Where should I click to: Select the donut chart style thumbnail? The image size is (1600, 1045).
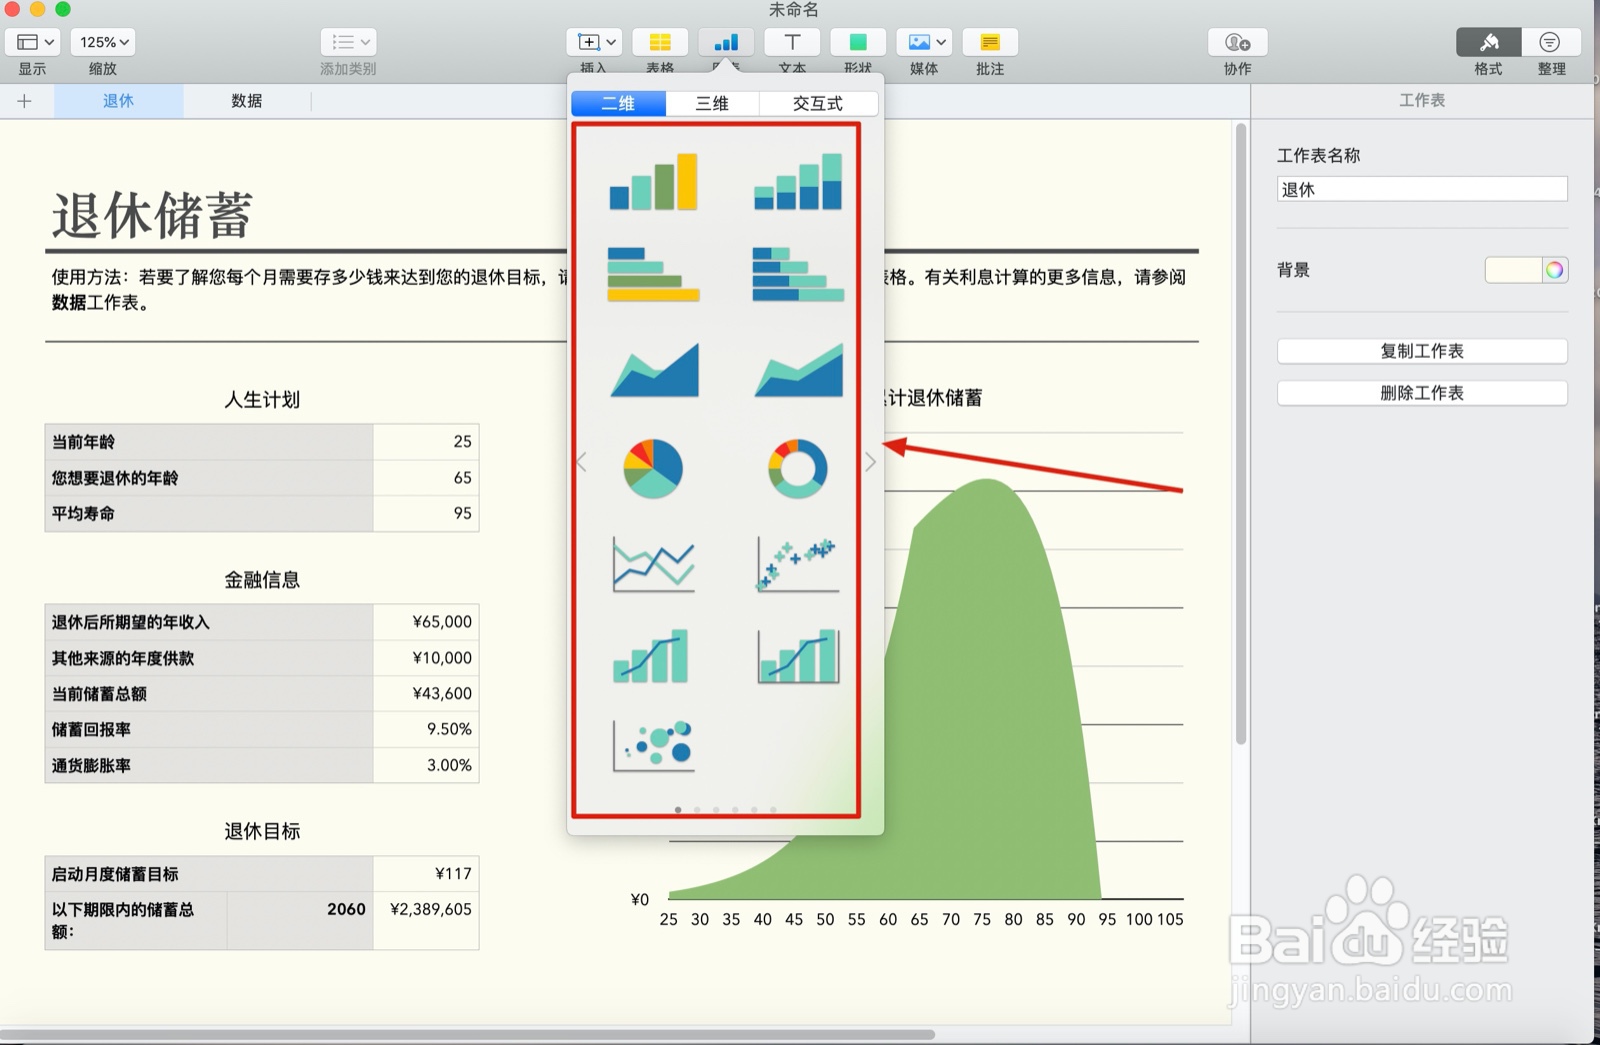tap(796, 466)
